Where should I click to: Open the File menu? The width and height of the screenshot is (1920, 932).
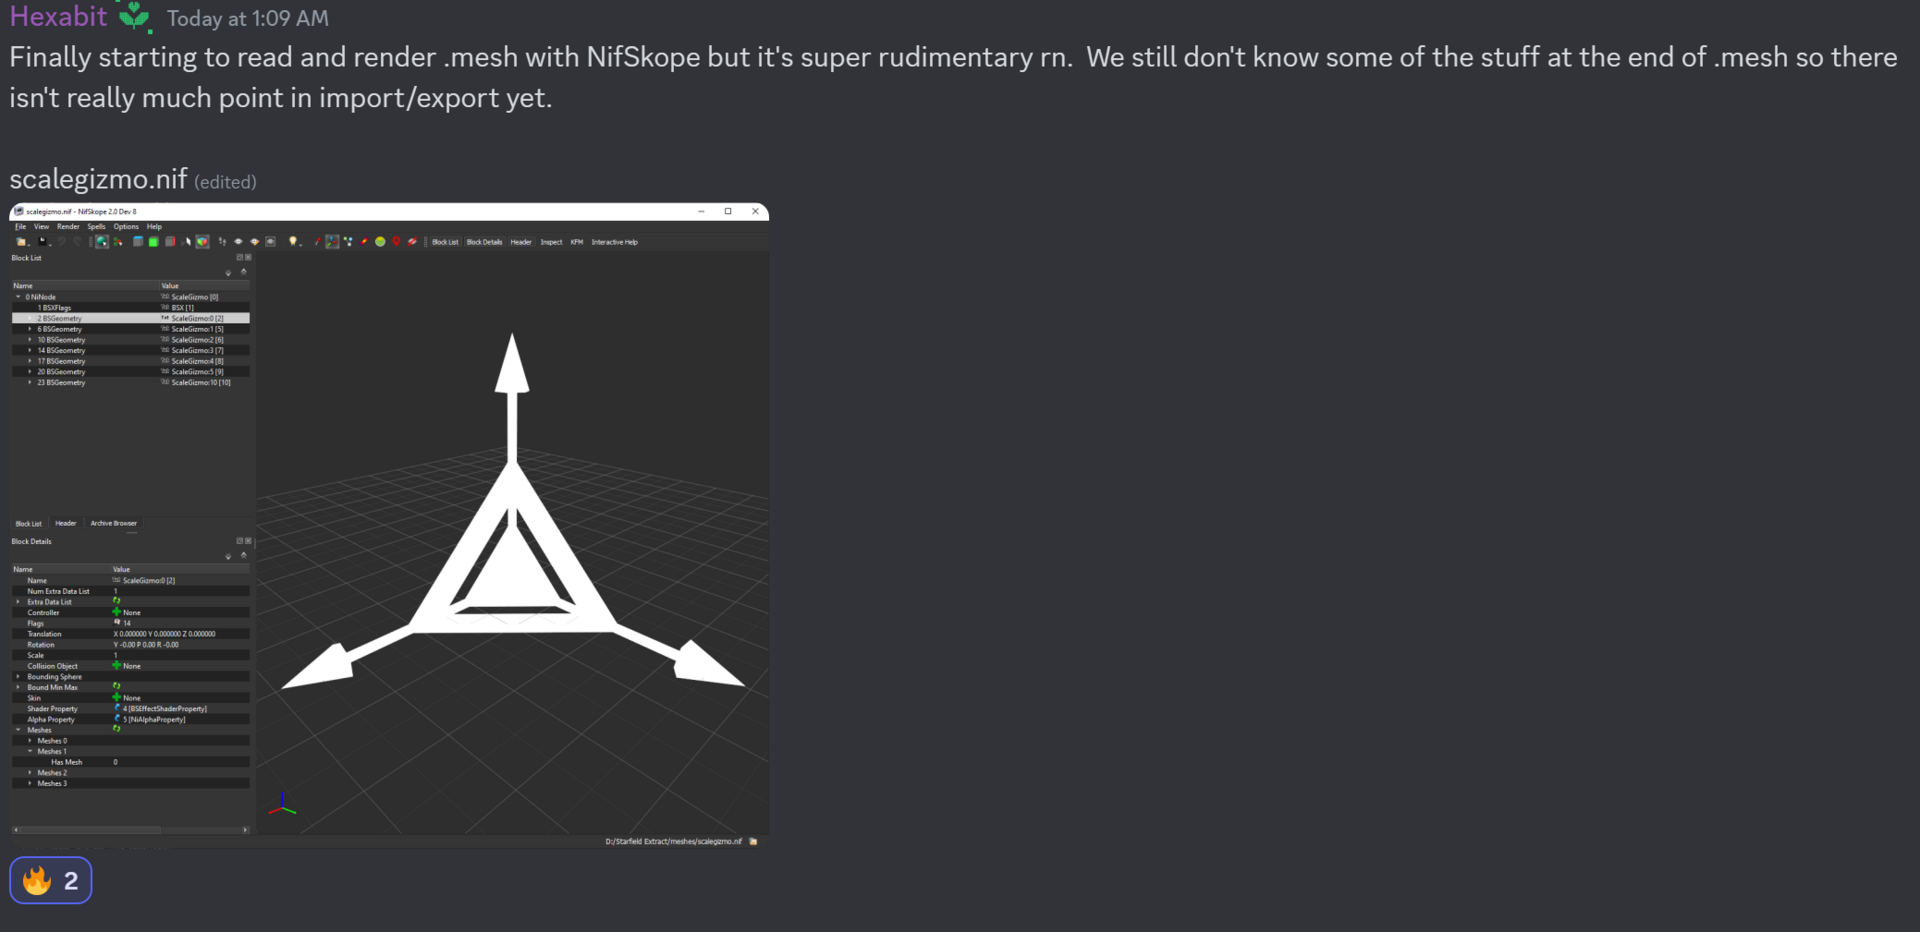pyautogui.click(x=20, y=227)
